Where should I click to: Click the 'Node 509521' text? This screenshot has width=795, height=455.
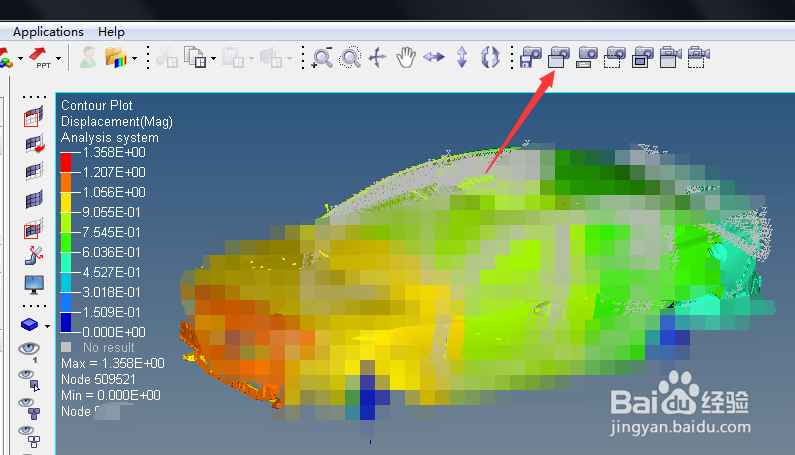98,379
